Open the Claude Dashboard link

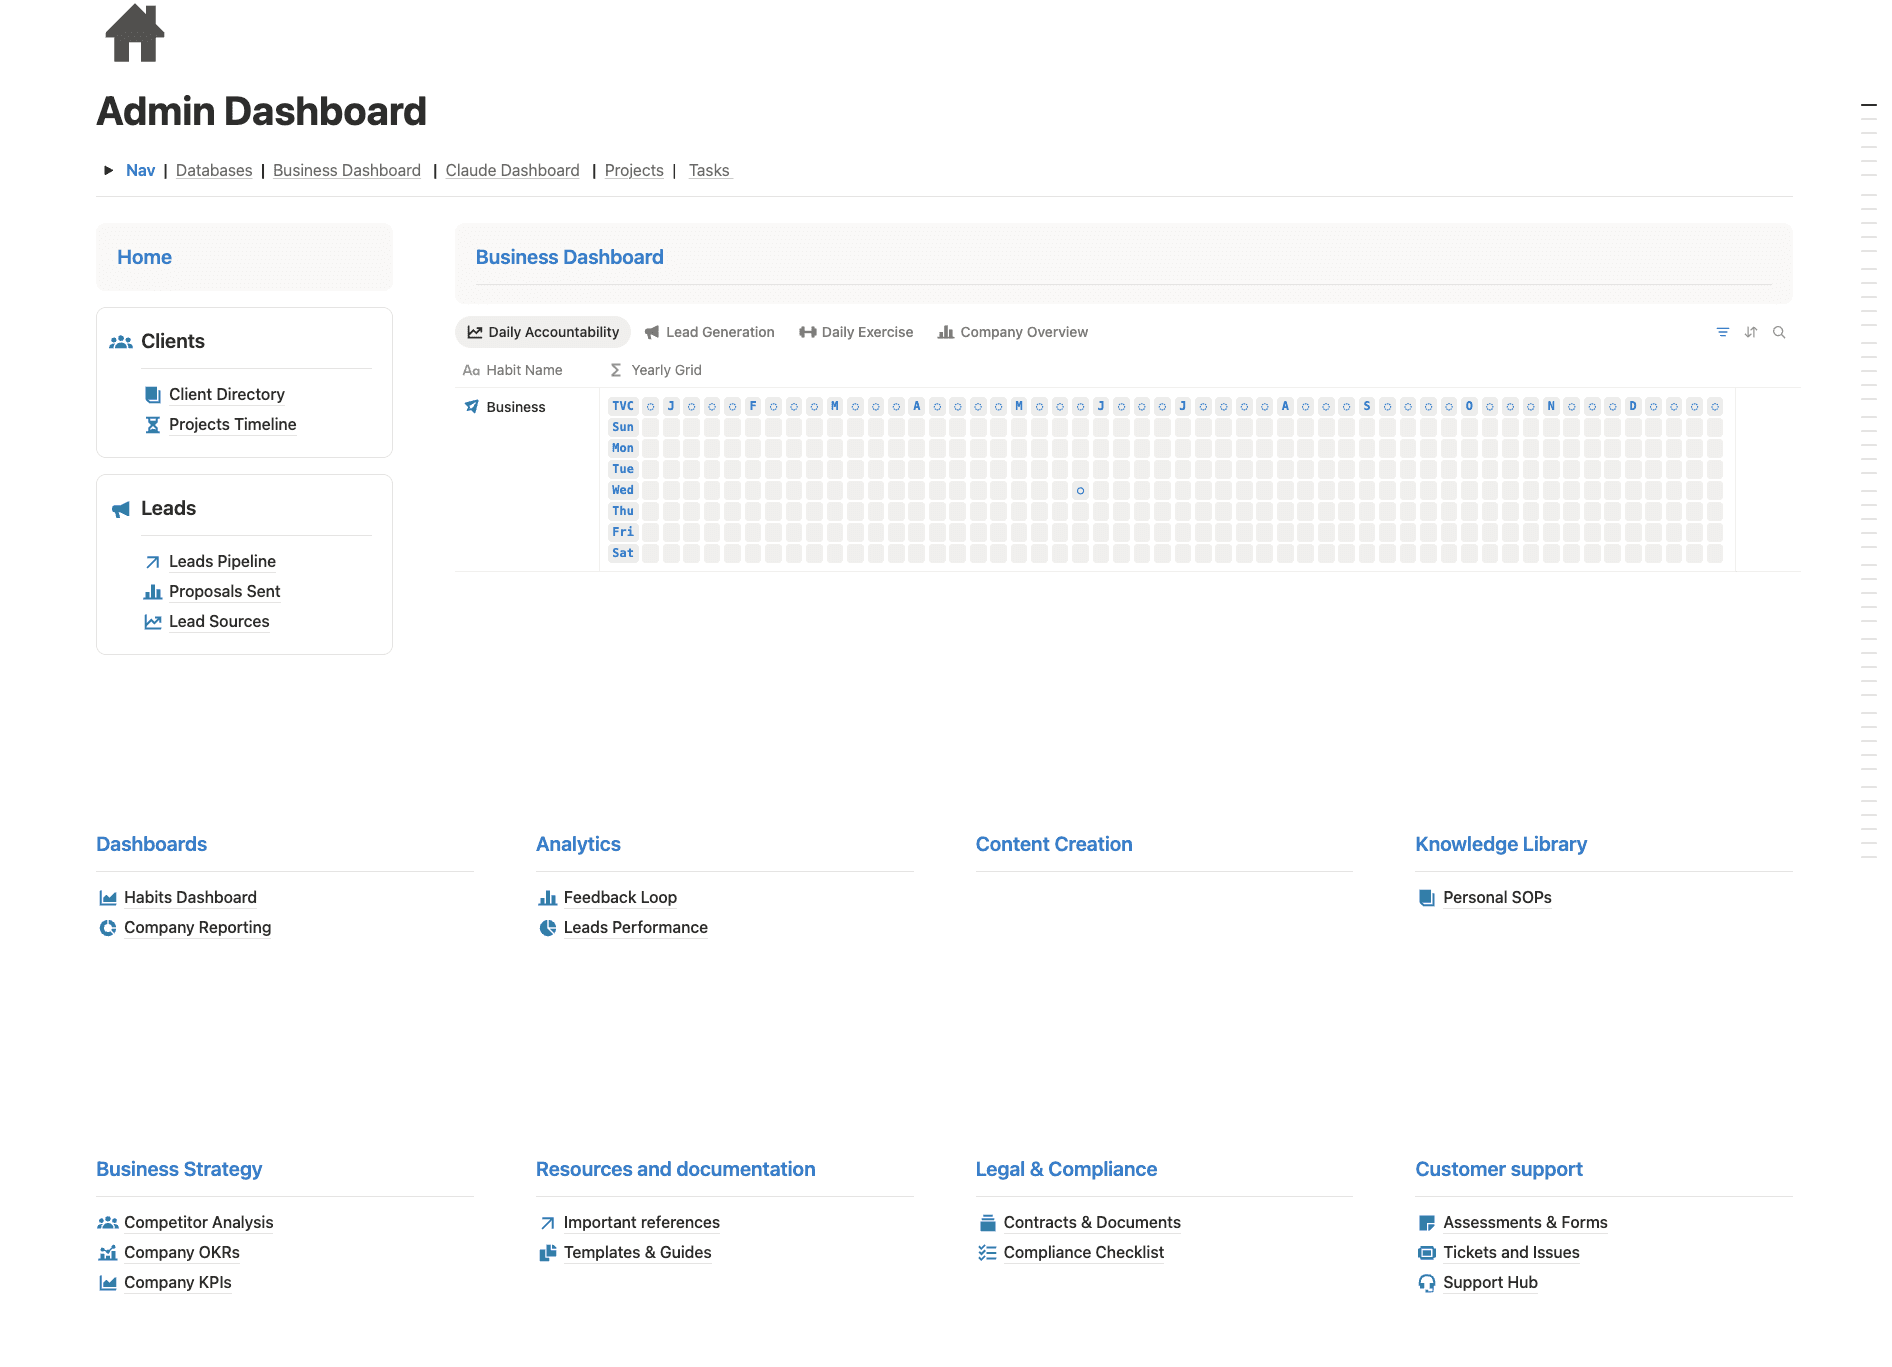pyautogui.click(x=512, y=170)
